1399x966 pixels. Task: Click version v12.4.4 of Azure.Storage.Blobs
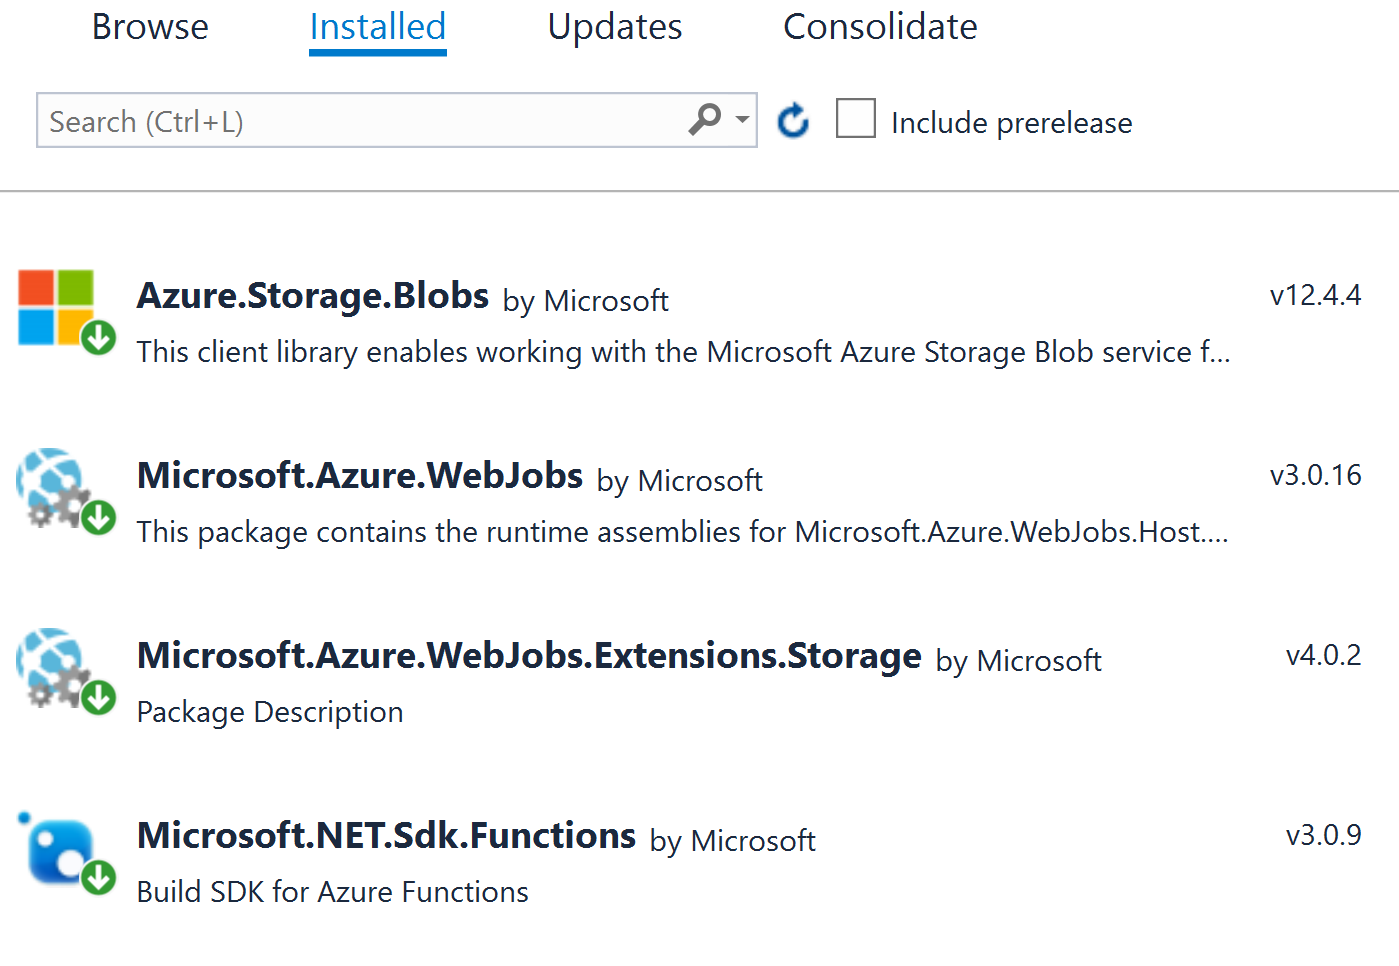click(1316, 295)
